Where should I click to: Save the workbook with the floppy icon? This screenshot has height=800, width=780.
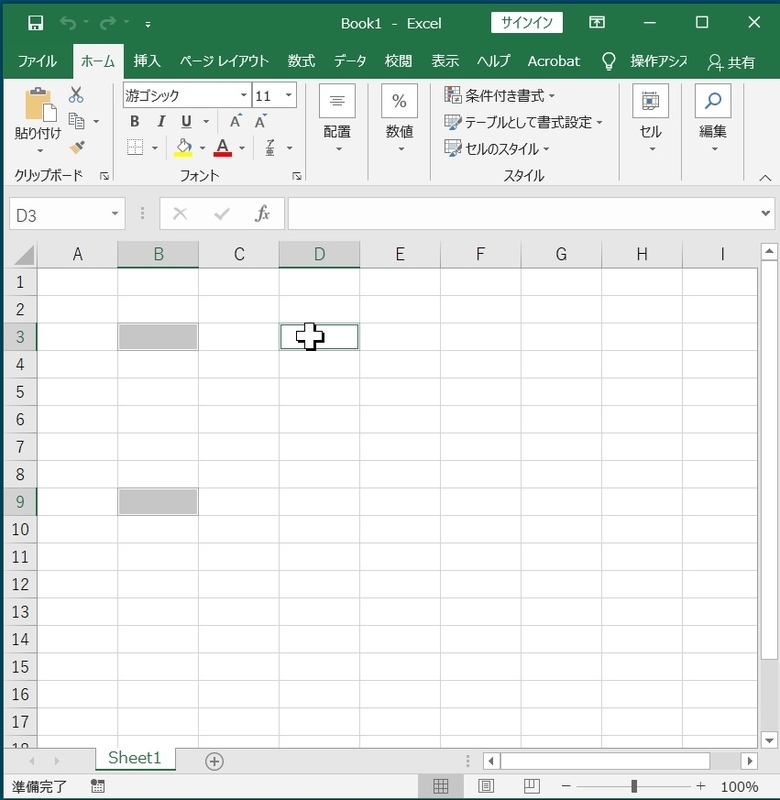(x=35, y=23)
